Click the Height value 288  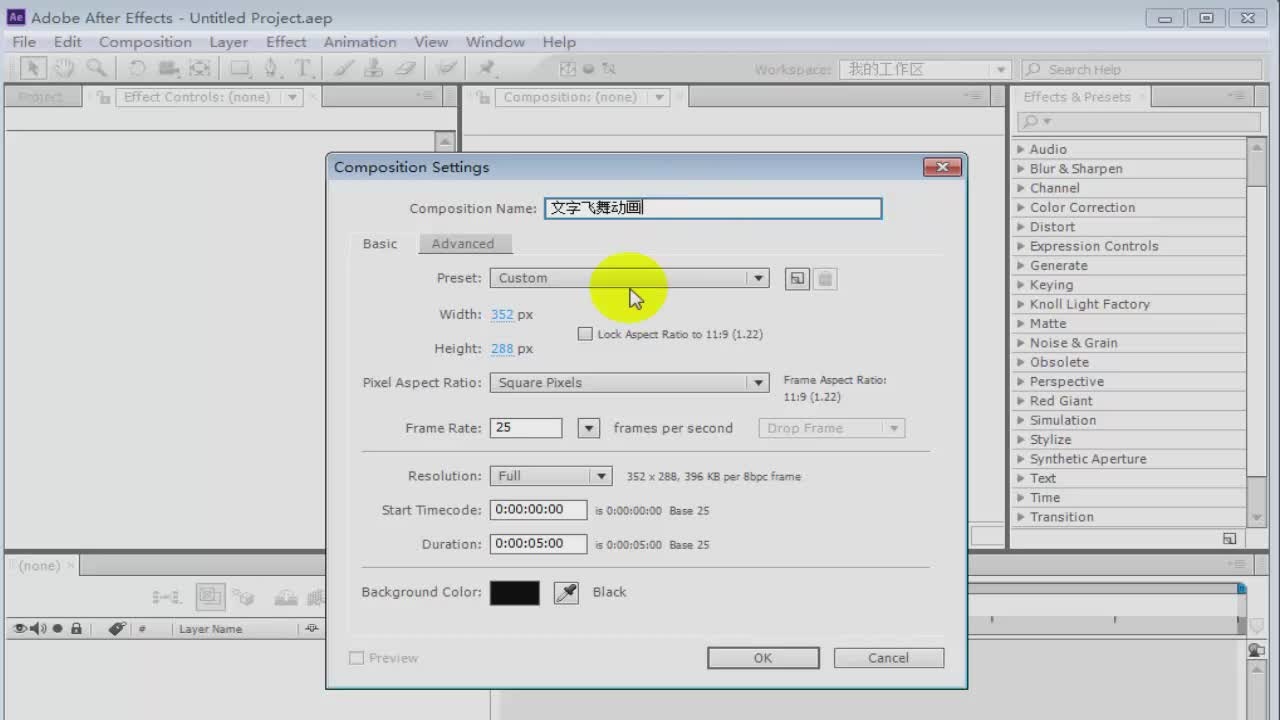[502, 349]
